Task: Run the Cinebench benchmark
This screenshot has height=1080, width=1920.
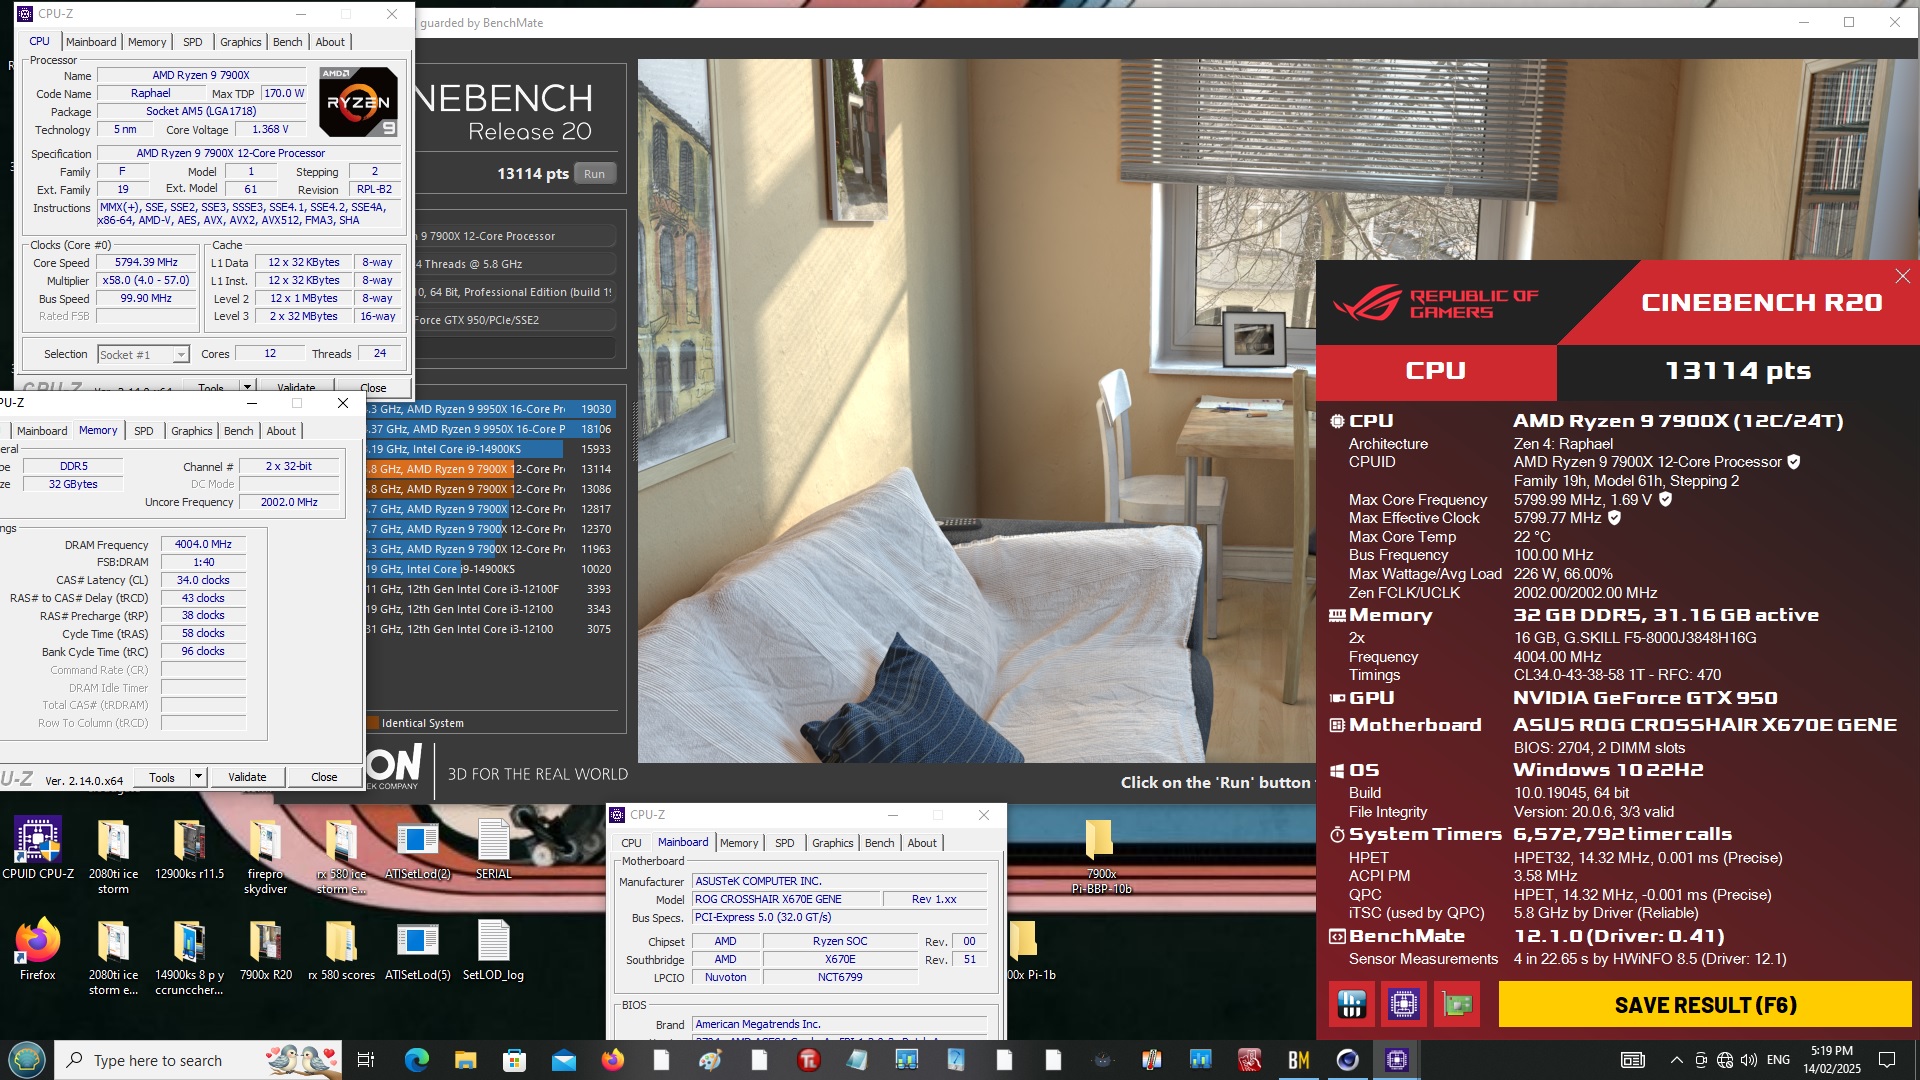Action: 594,174
